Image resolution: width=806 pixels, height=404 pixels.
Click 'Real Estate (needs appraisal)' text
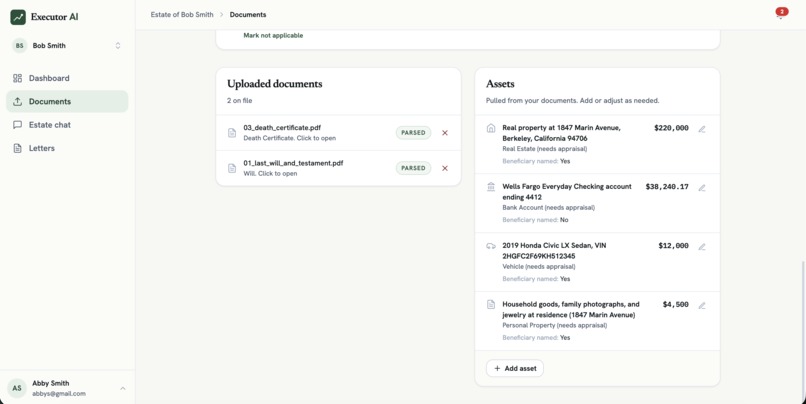[544, 149]
